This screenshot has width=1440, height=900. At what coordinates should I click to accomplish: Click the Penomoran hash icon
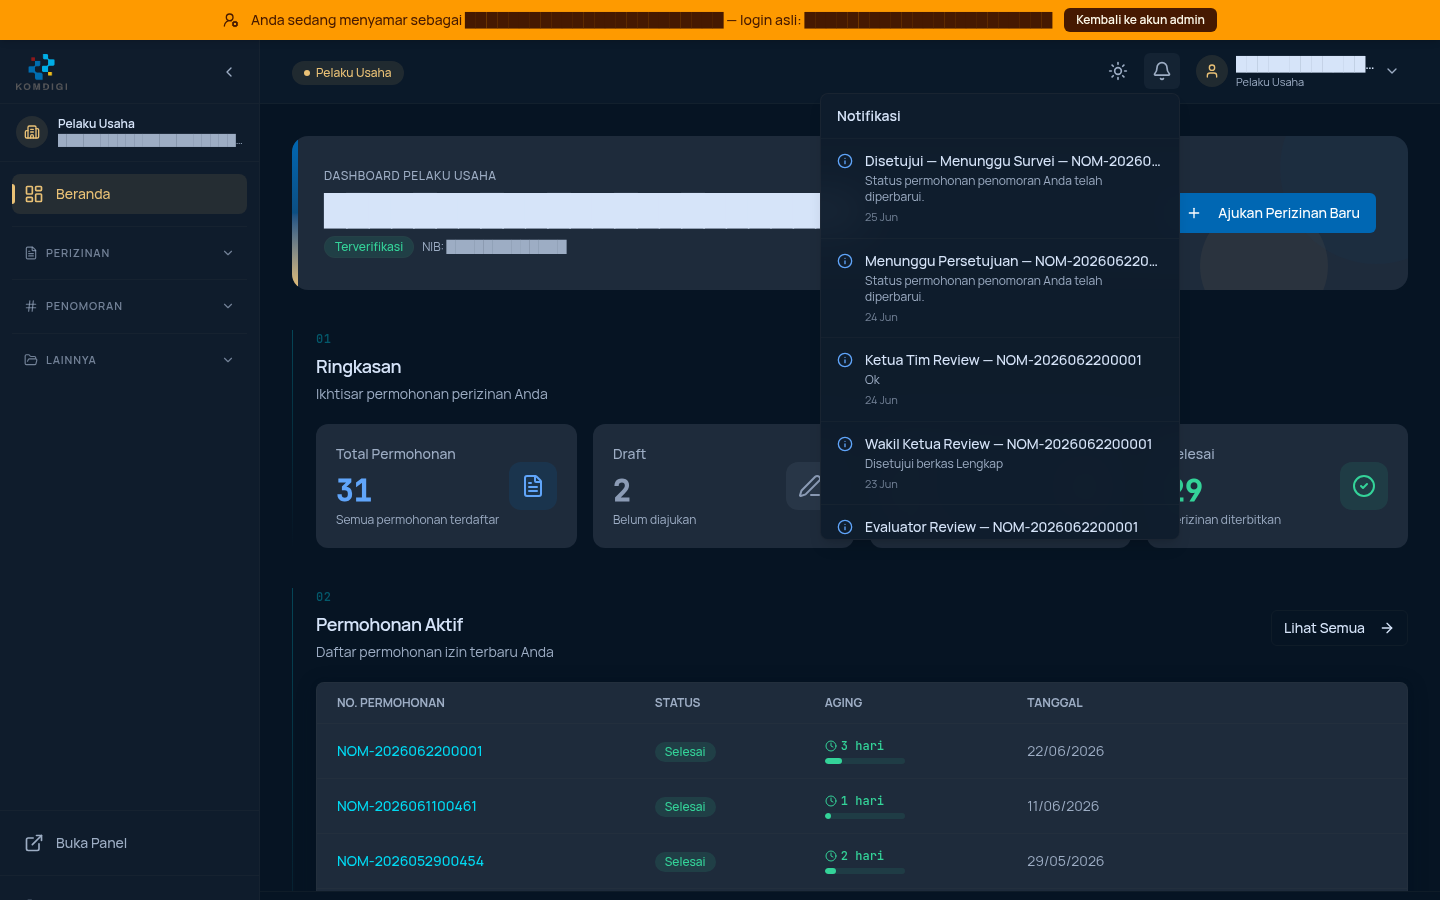coord(31,306)
